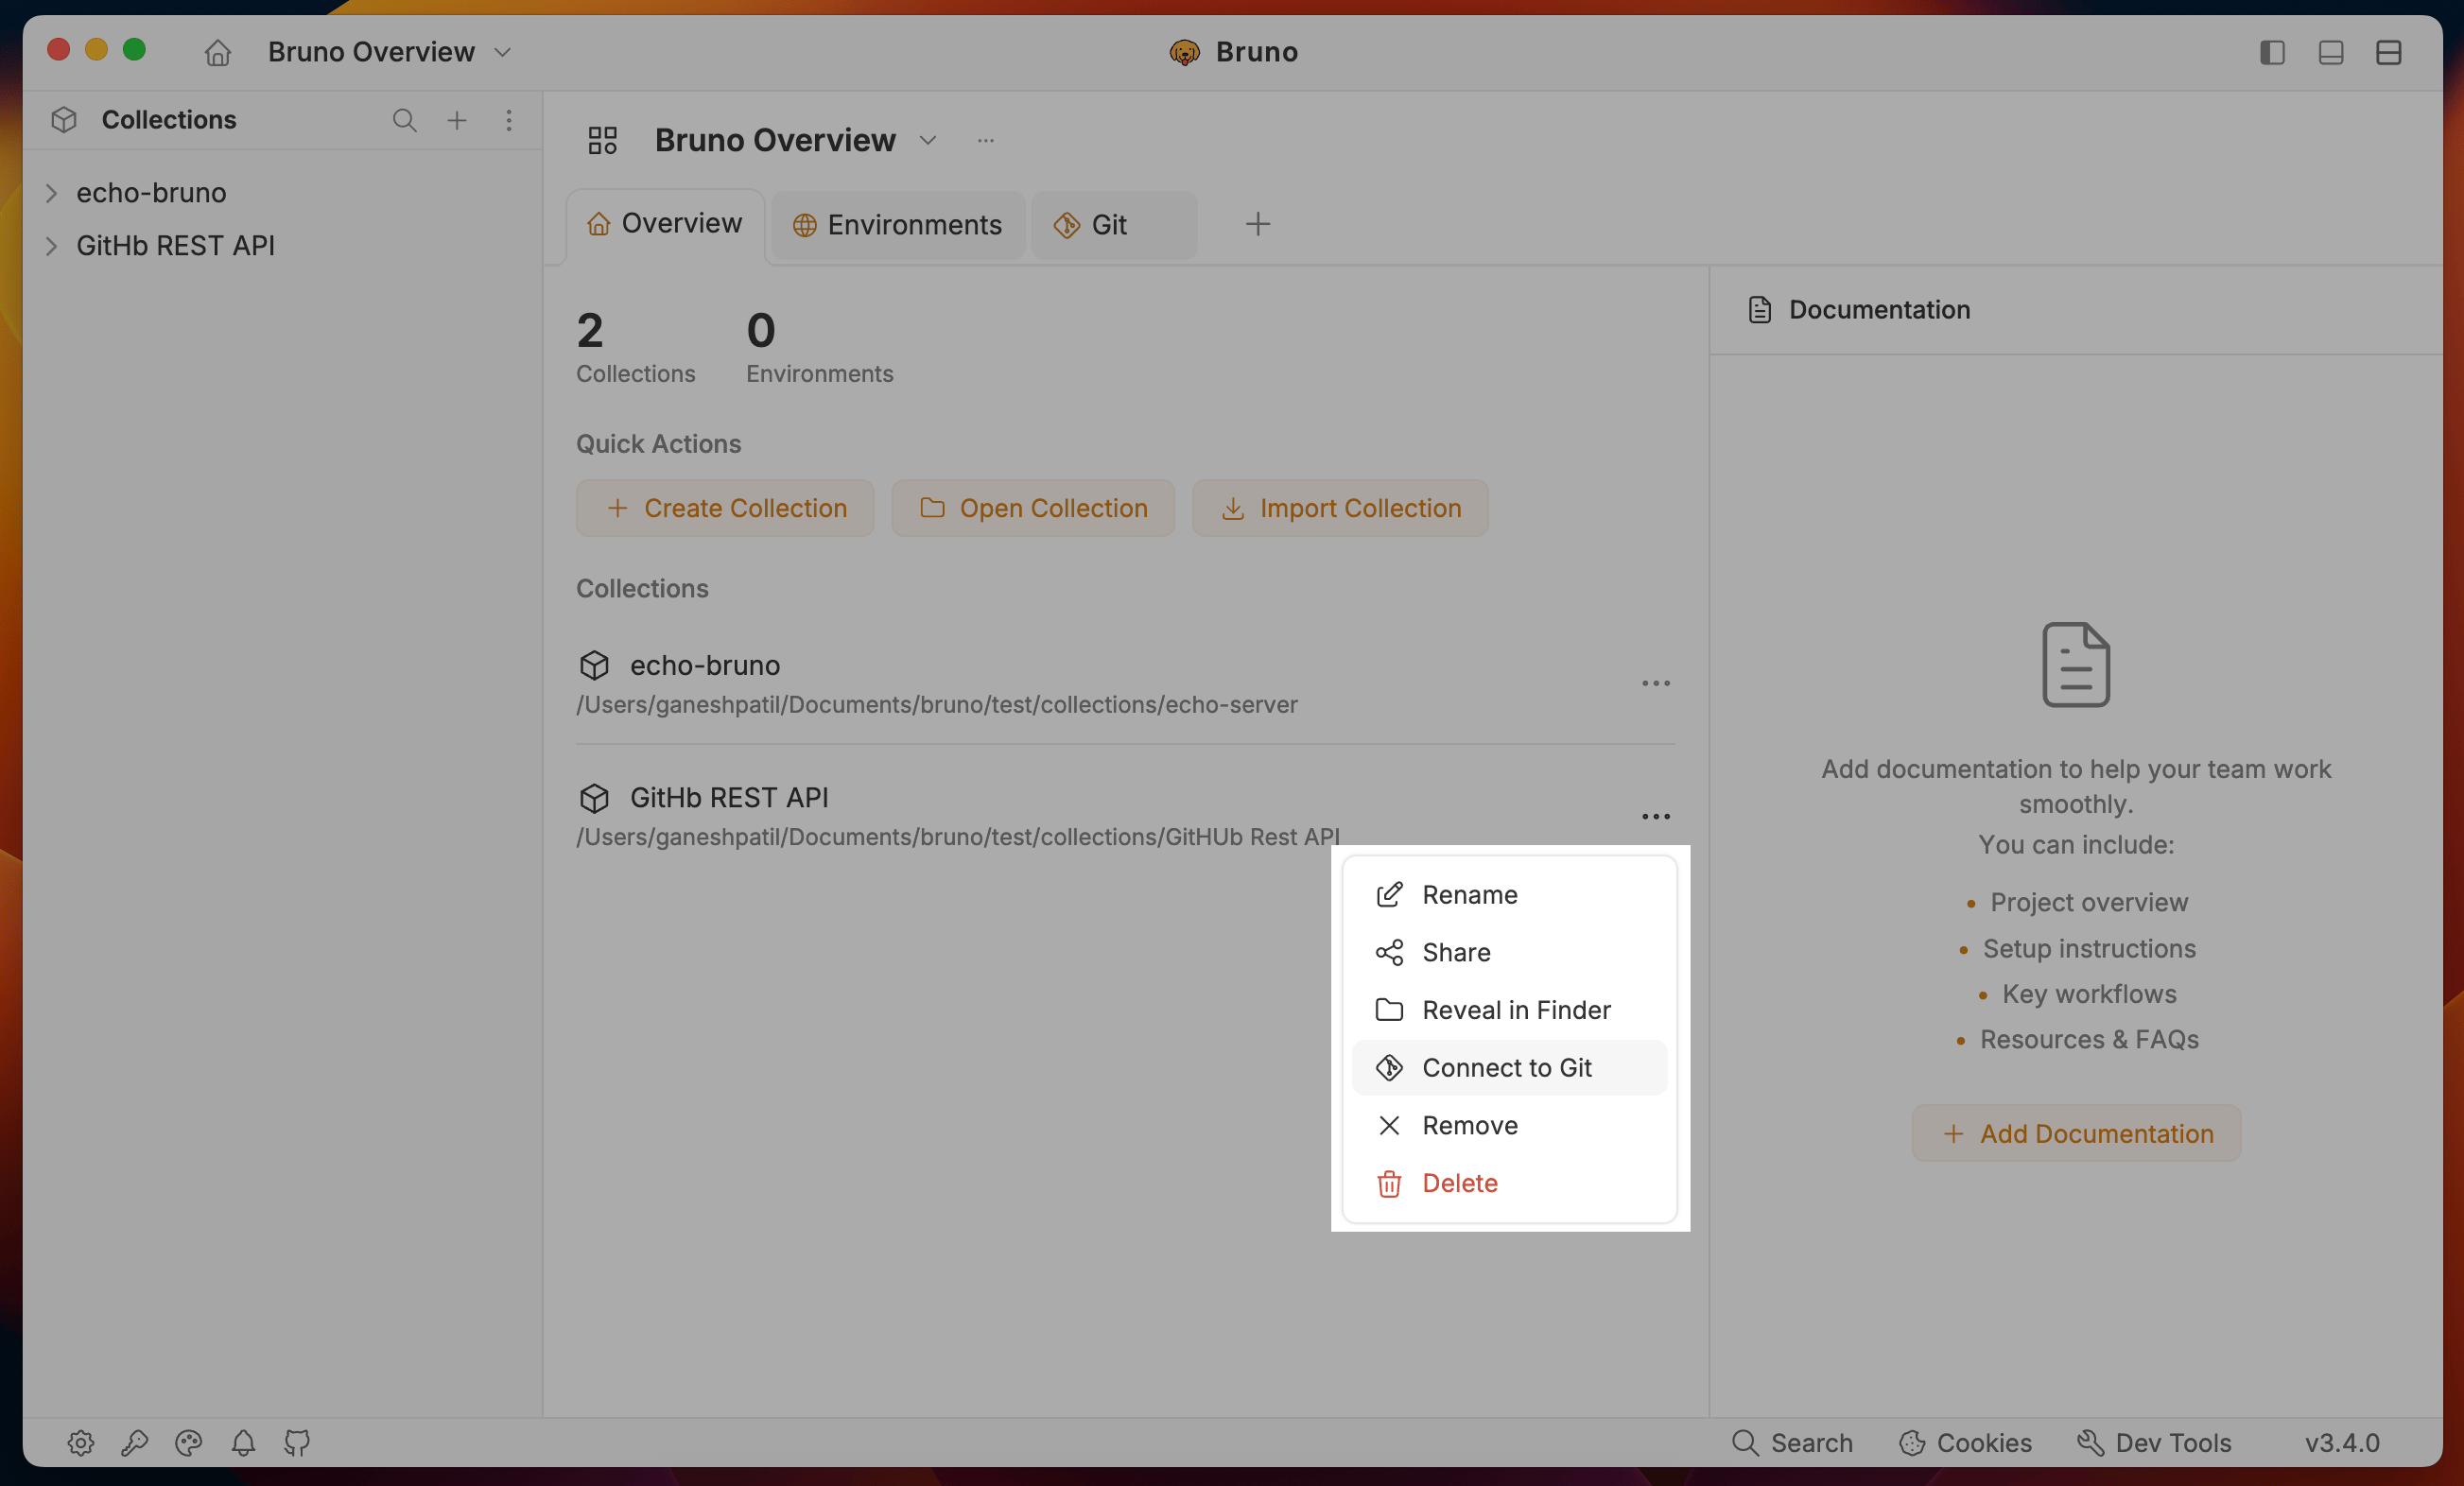Choose Share from the context menu

(1508, 952)
